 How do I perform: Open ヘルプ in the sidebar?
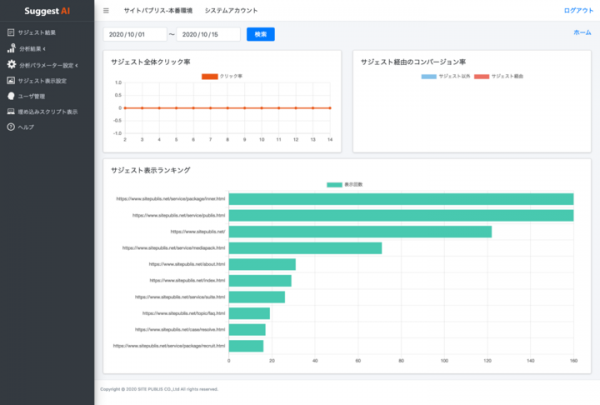click(x=26, y=127)
